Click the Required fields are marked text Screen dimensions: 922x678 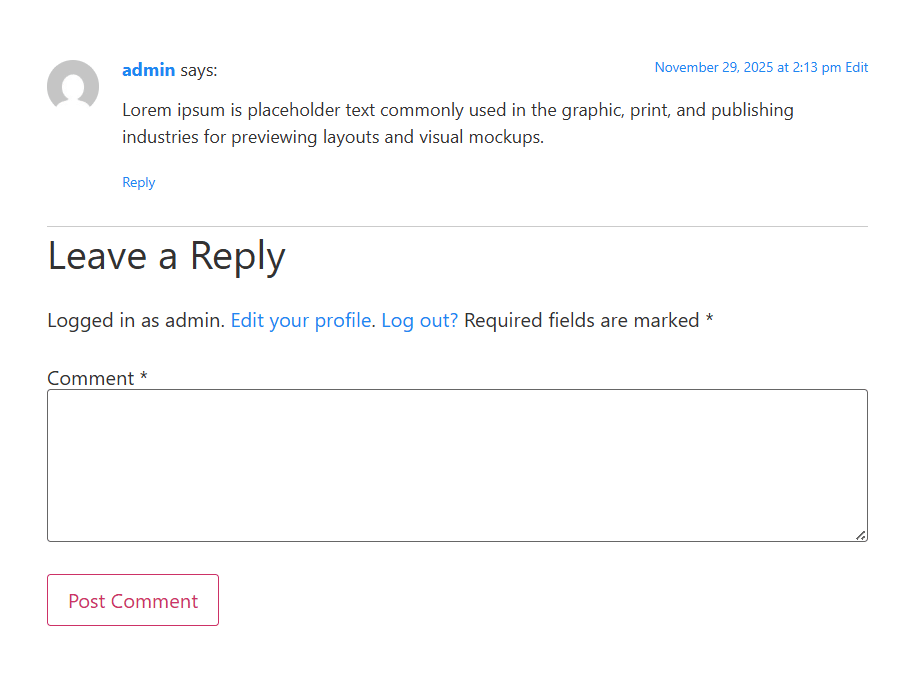pos(581,320)
